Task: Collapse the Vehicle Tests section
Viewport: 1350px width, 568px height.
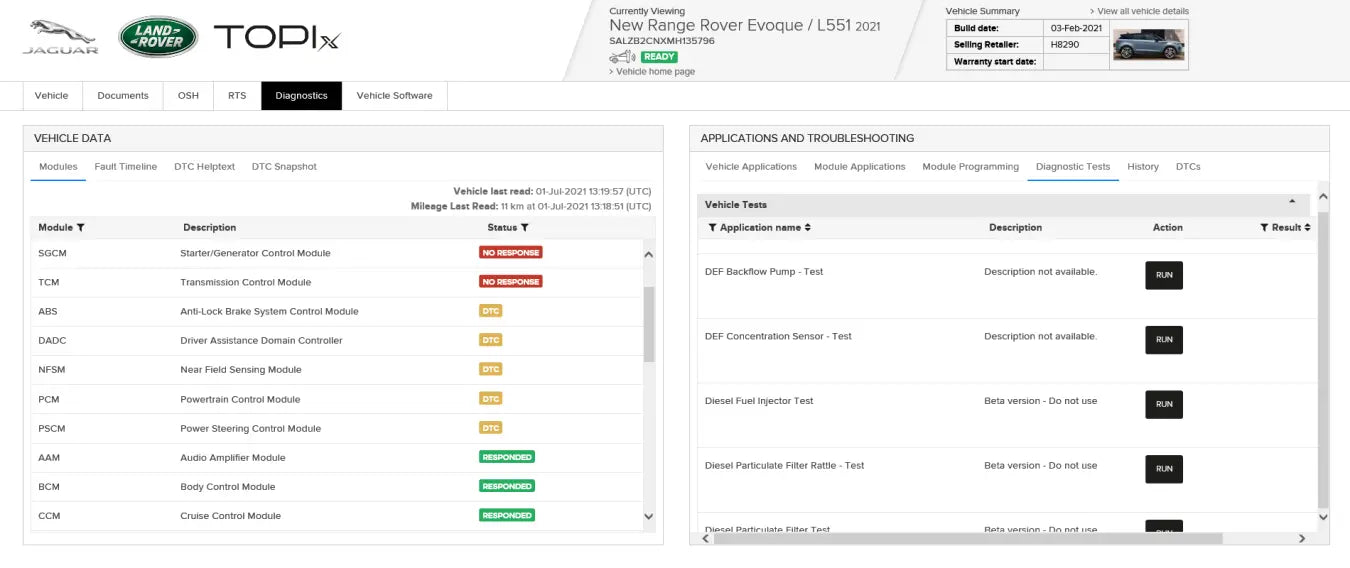Action: [x=1292, y=202]
